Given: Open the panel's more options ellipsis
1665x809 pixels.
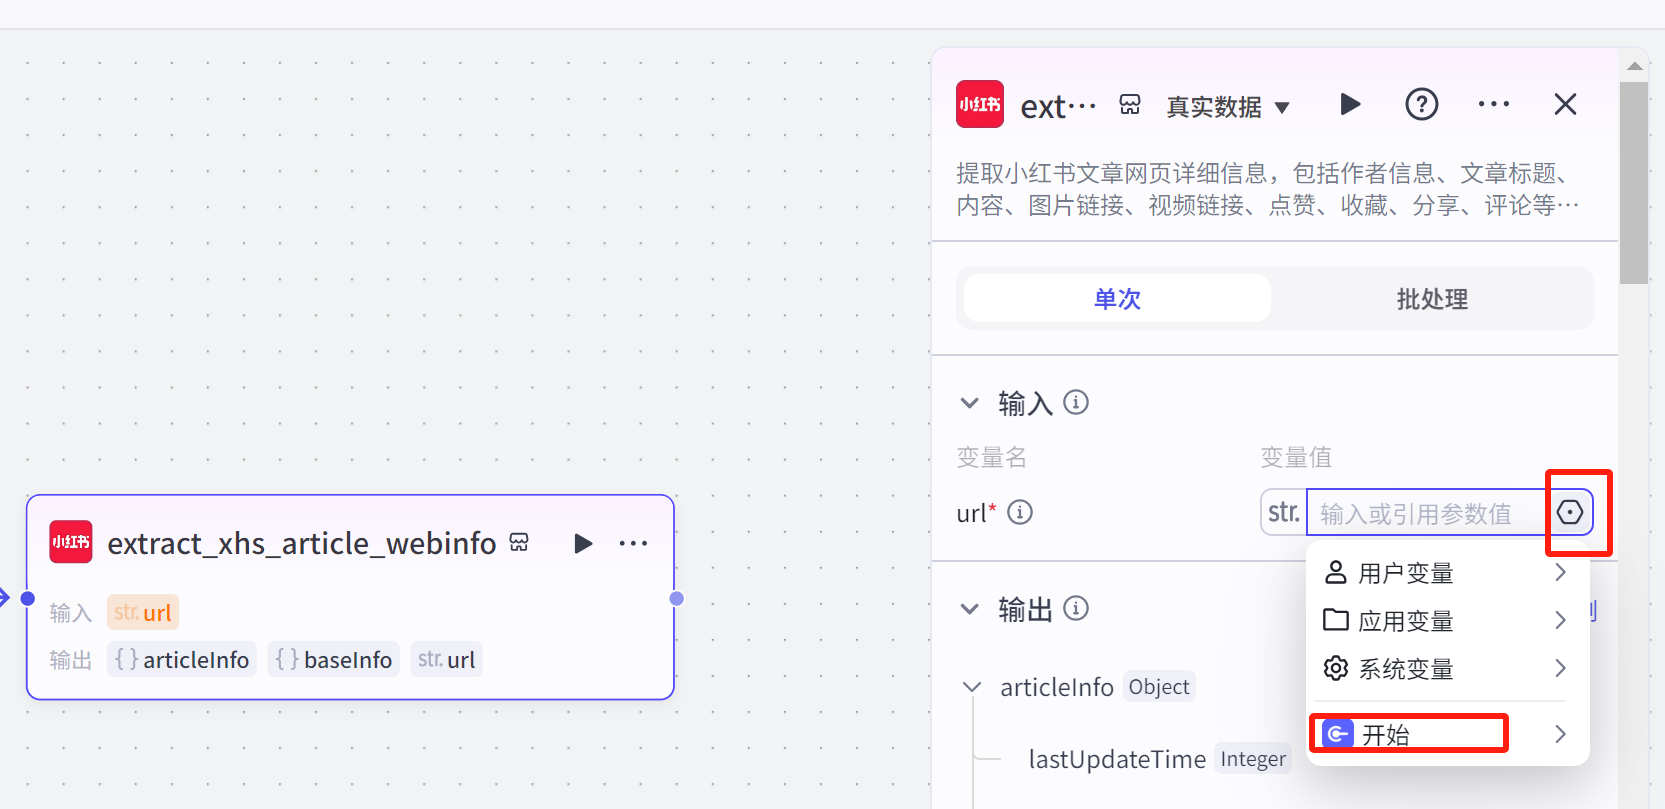Looking at the screenshot, I should tap(1493, 104).
